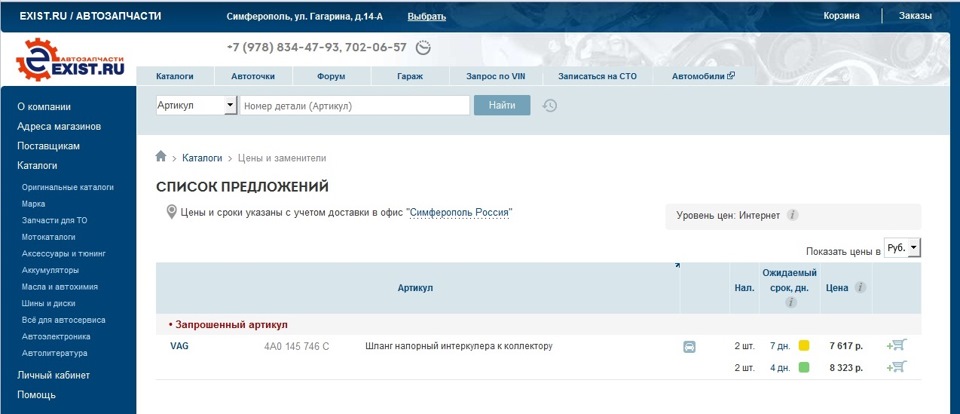The width and height of the screenshot is (960, 414).
Task: Open Поставщикам in sidebar
Action: [x=48, y=146]
